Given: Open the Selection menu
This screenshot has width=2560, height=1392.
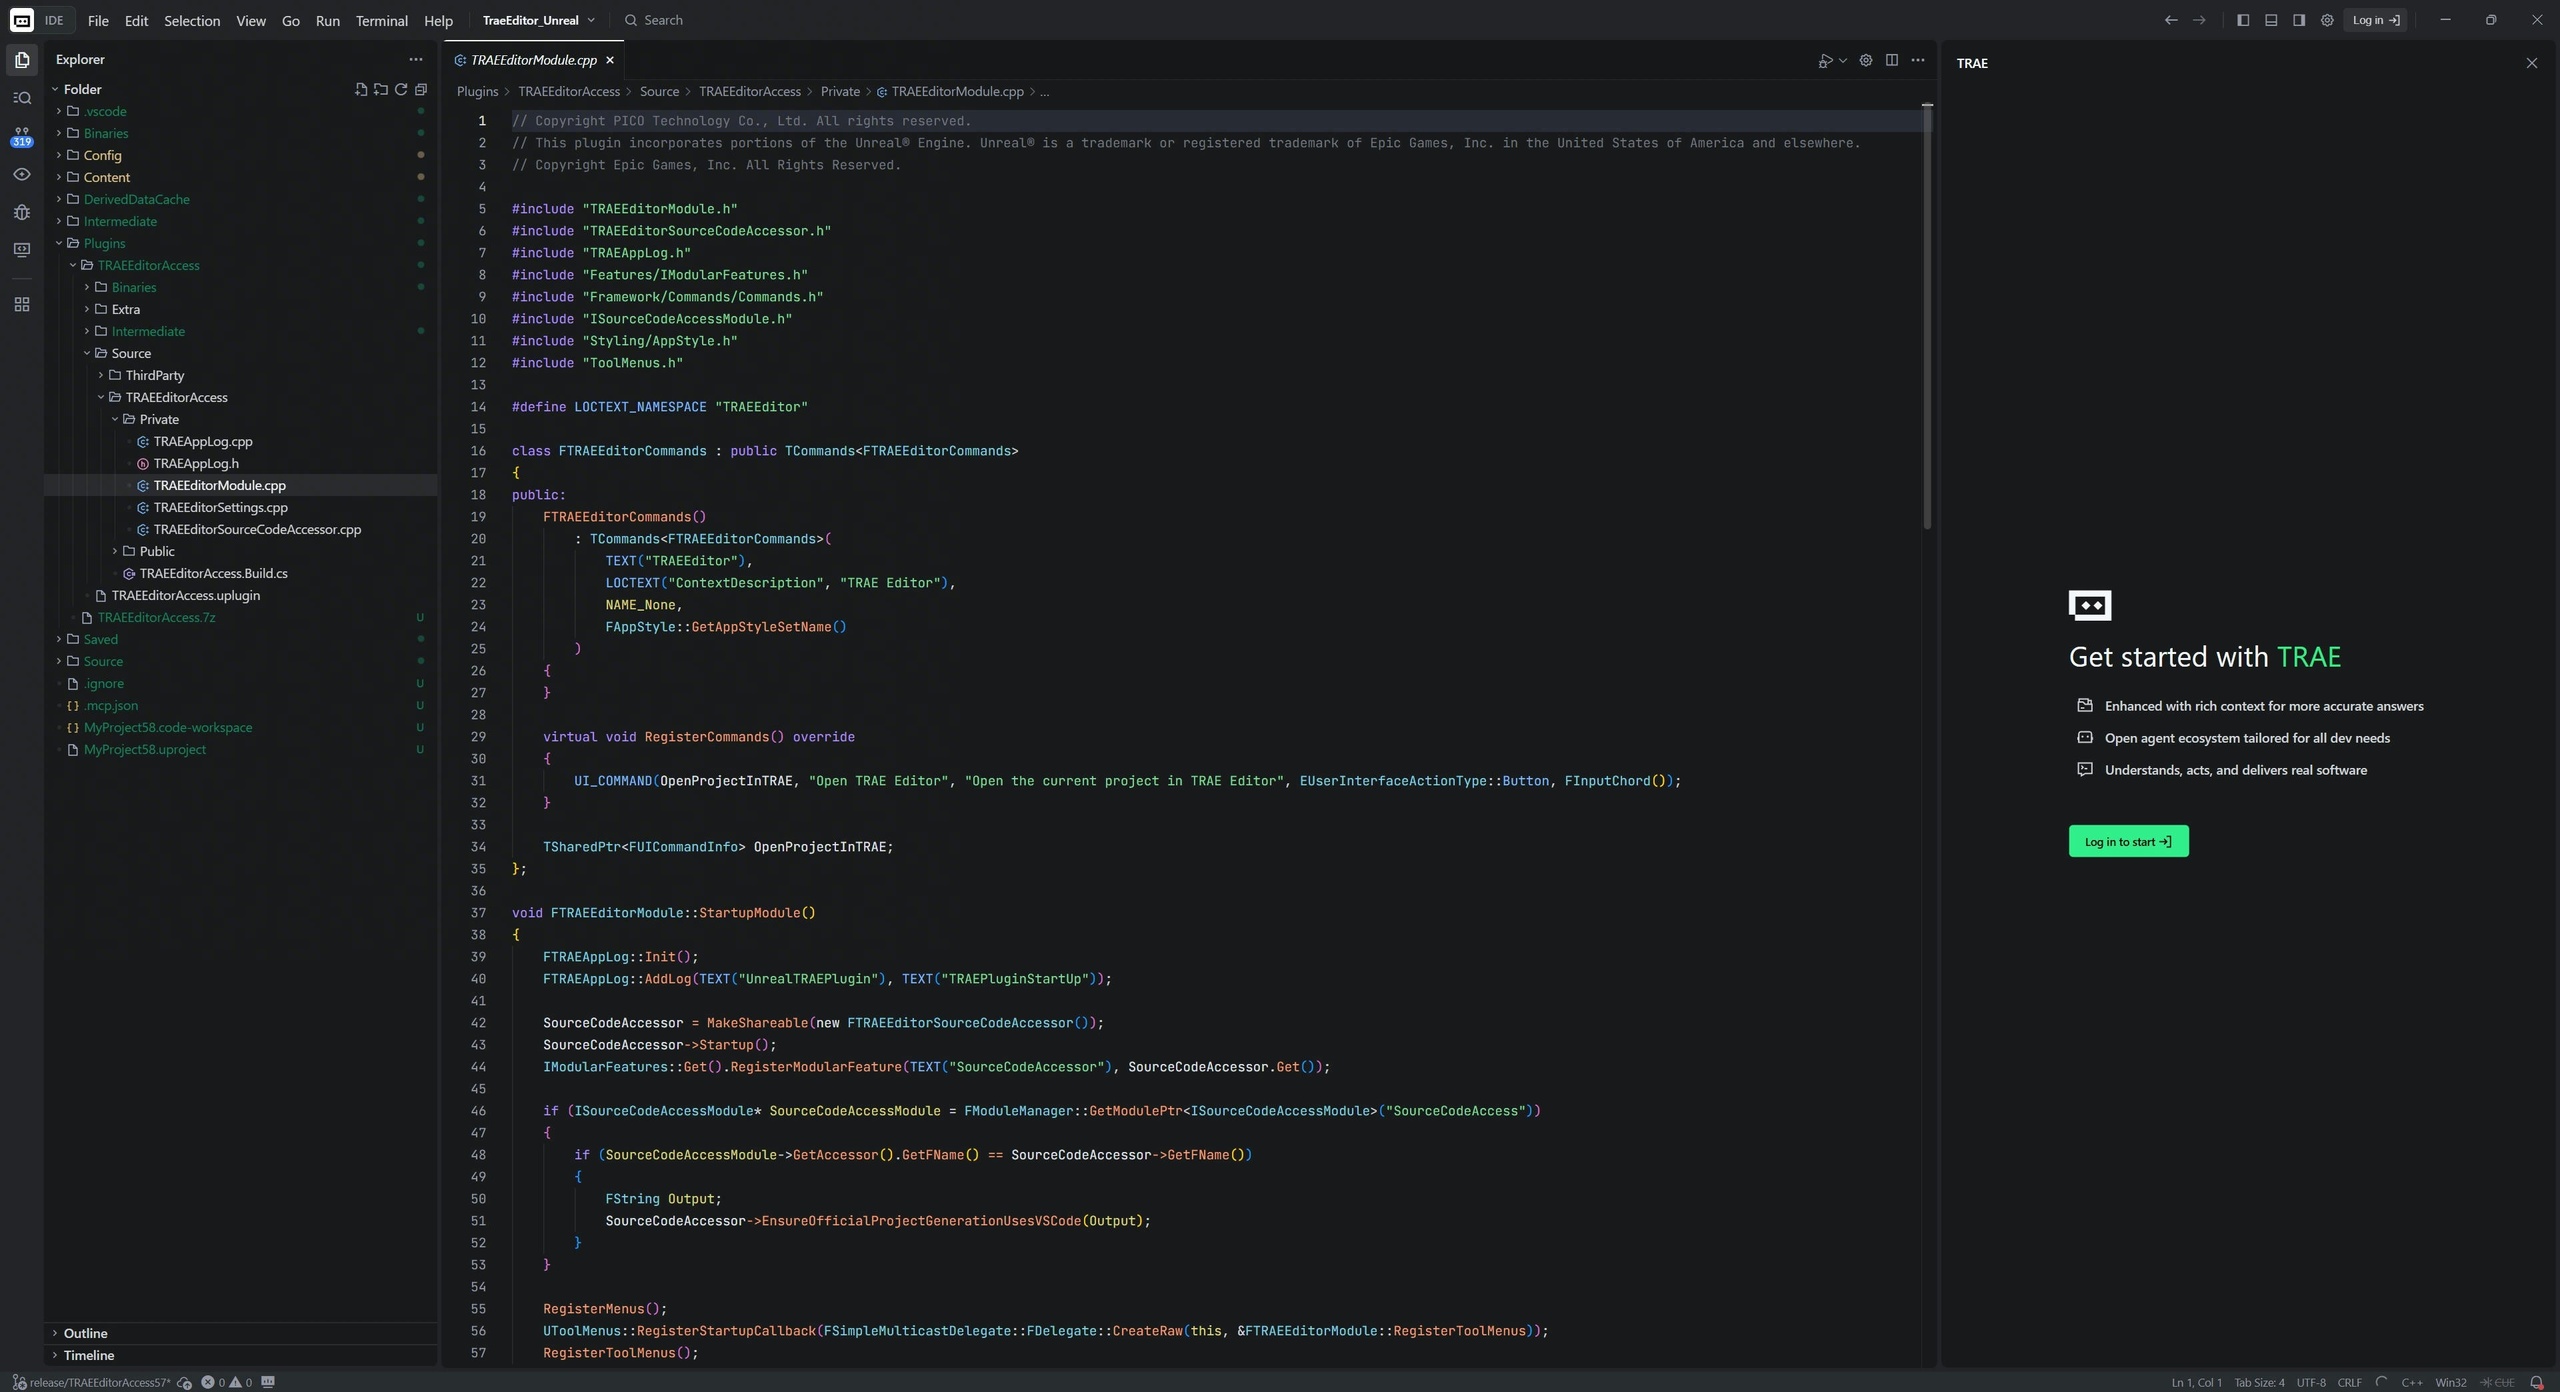Looking at the screenshot, I should tap(192, 20).
